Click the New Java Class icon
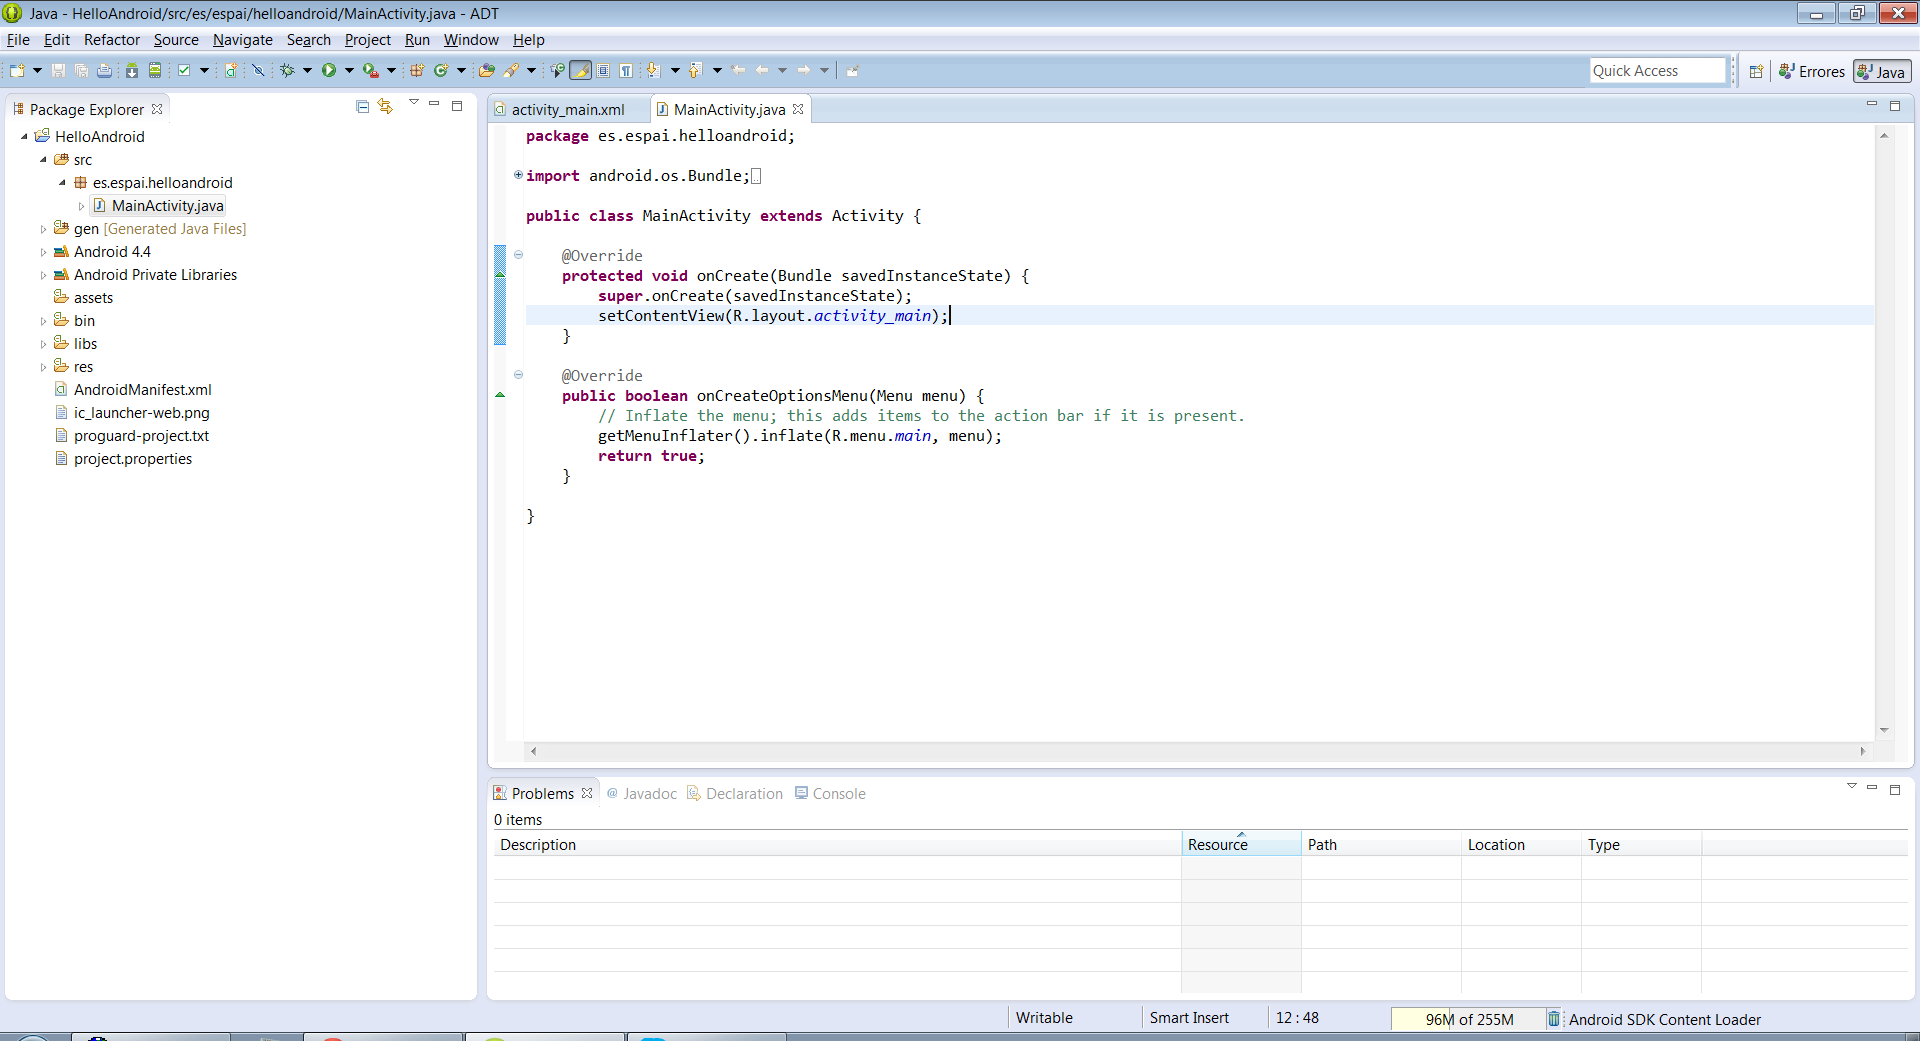 click(x=440, y=71)
